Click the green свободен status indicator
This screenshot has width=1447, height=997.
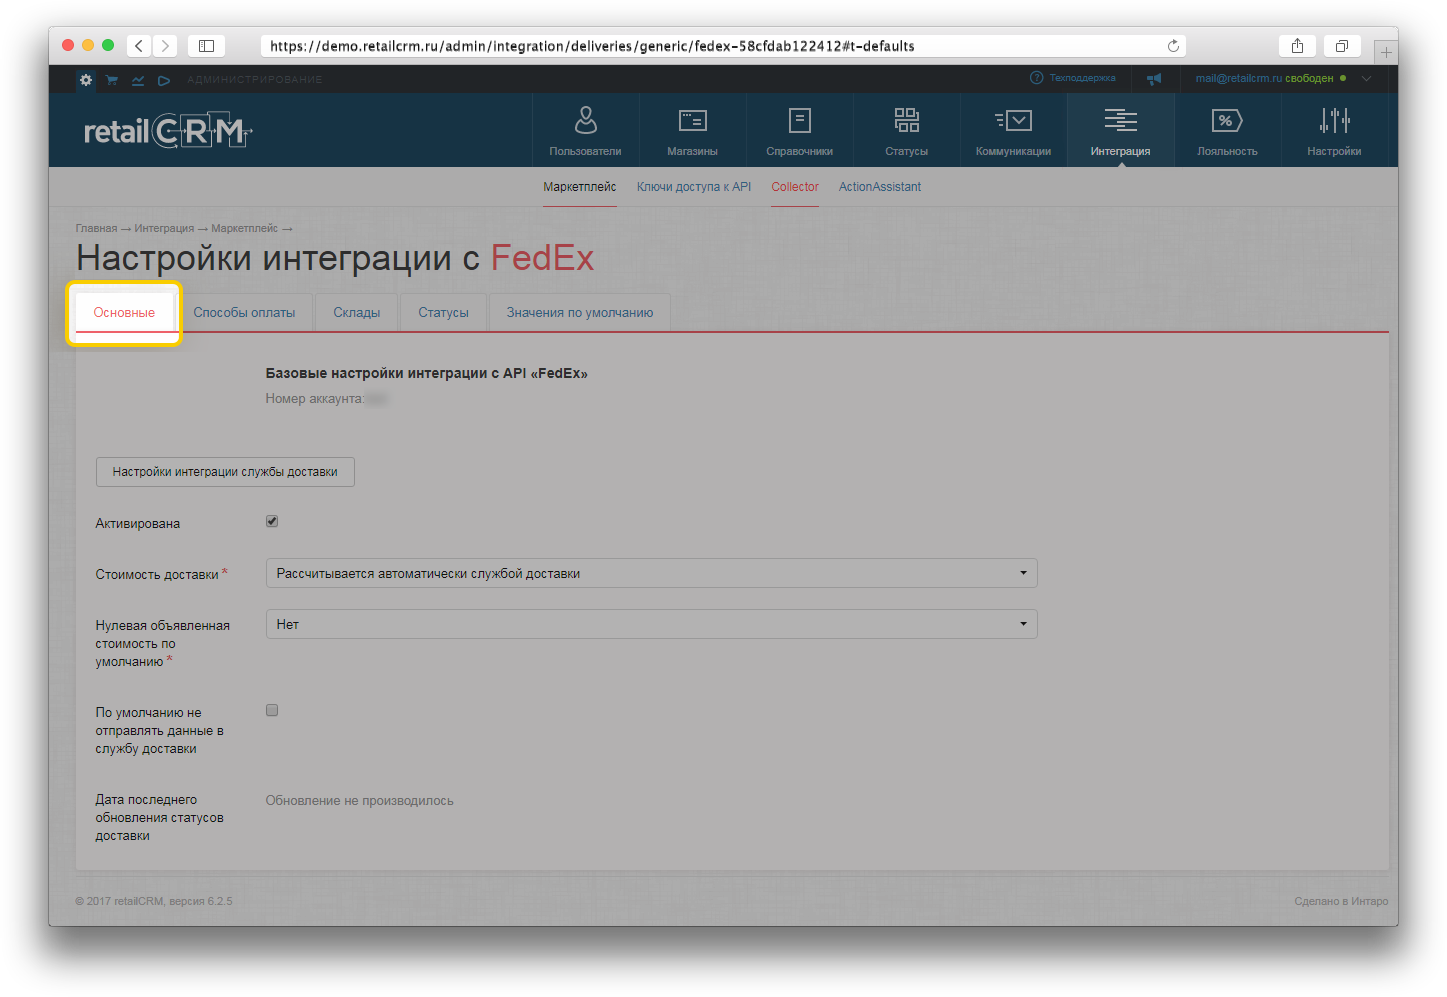click(1341, 77)
